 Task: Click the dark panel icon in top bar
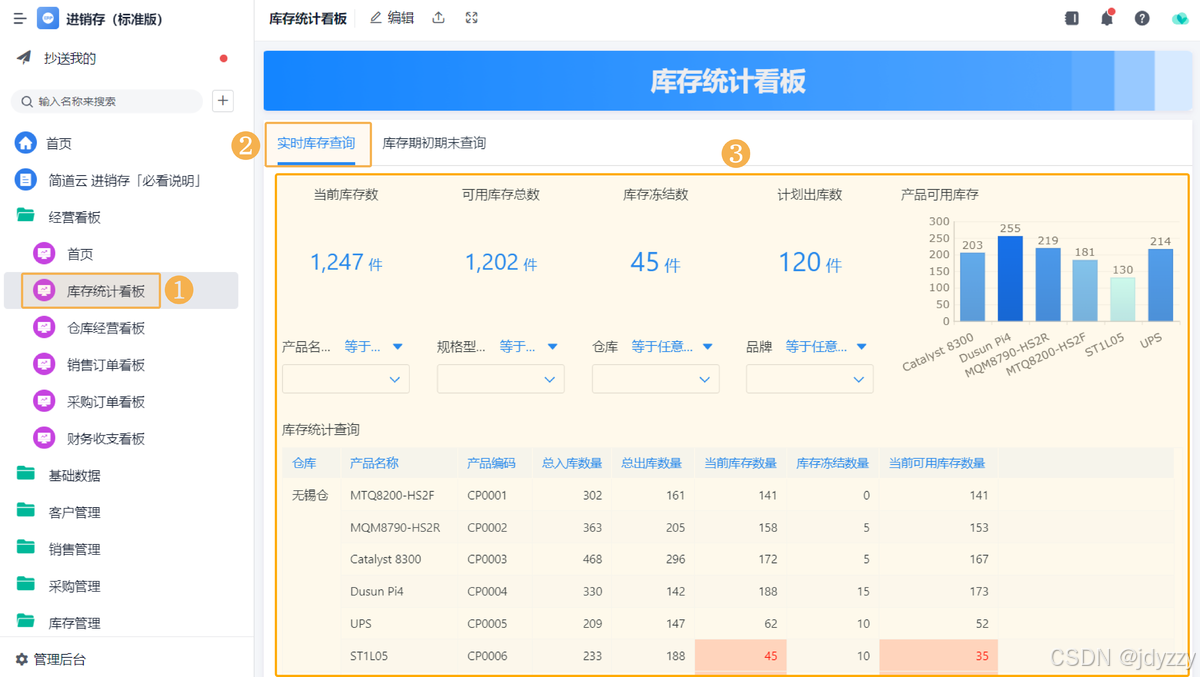pos(1072,18)
